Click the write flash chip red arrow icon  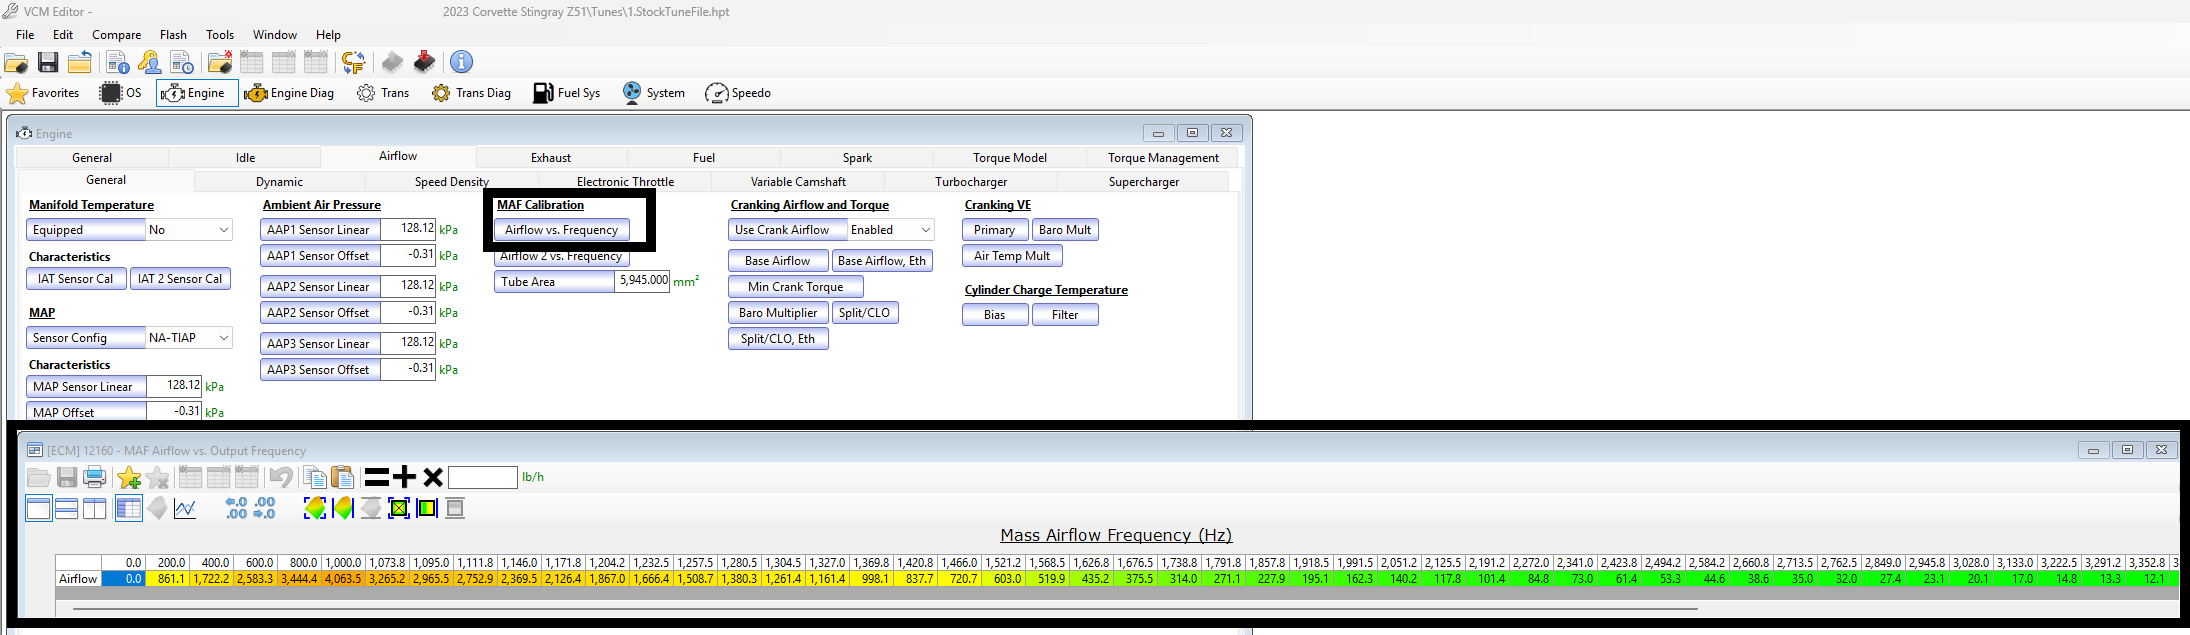tap(425, 62)
